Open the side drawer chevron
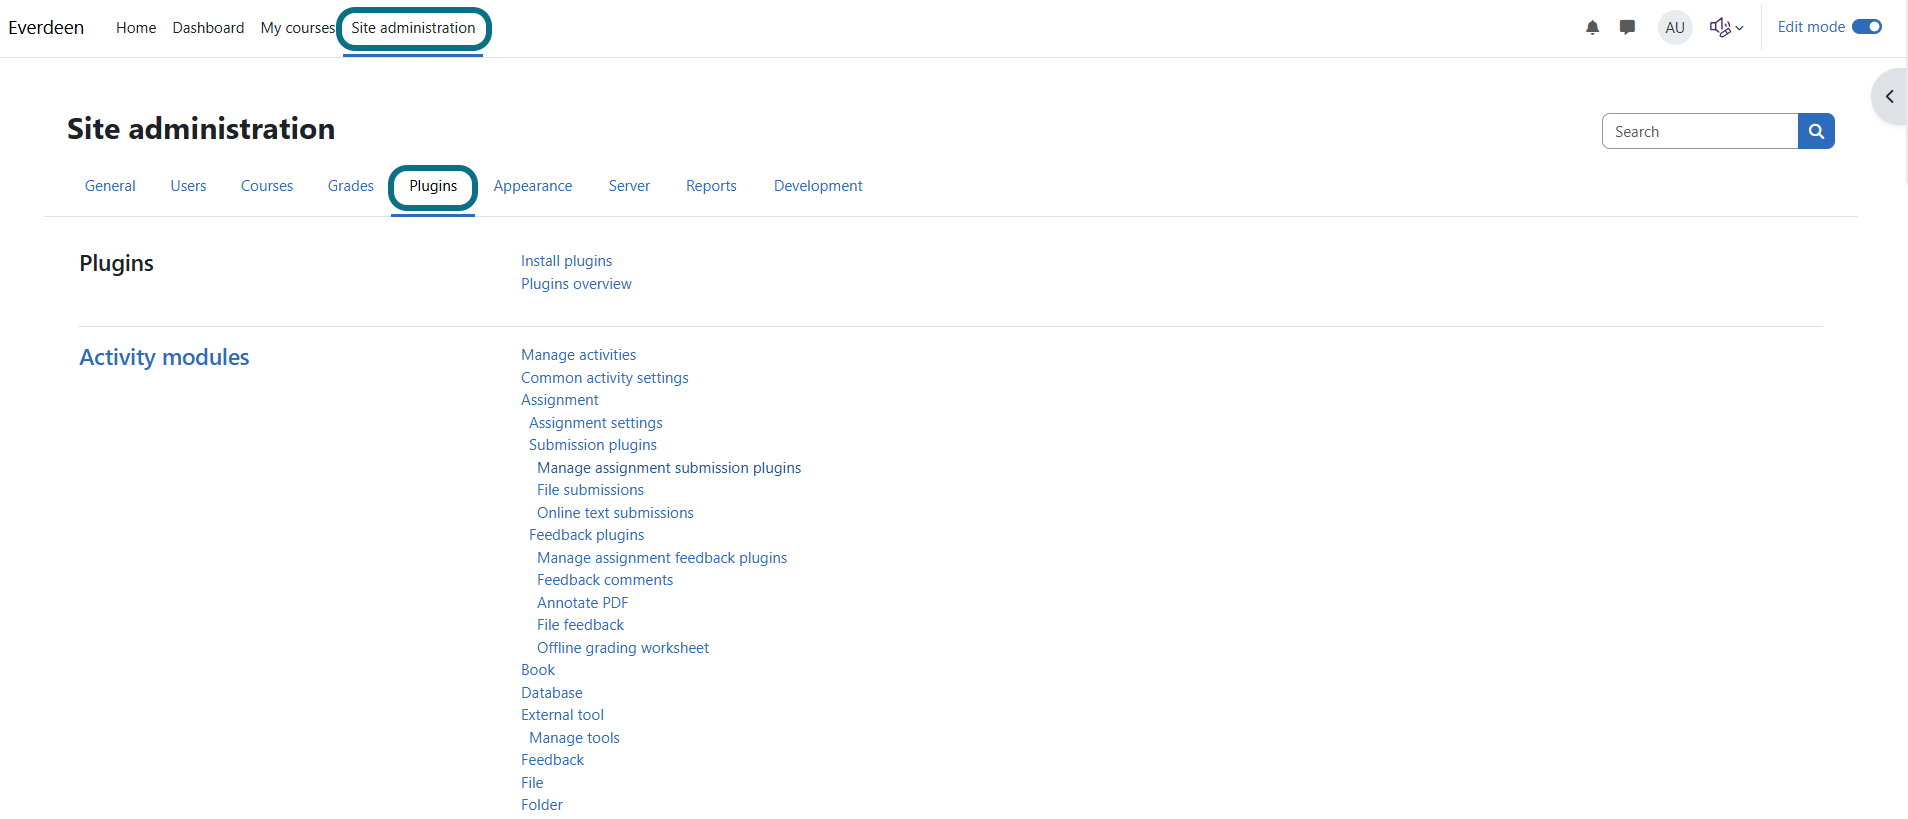This screenshot has width=1908, height=819. click(1889, 97)
